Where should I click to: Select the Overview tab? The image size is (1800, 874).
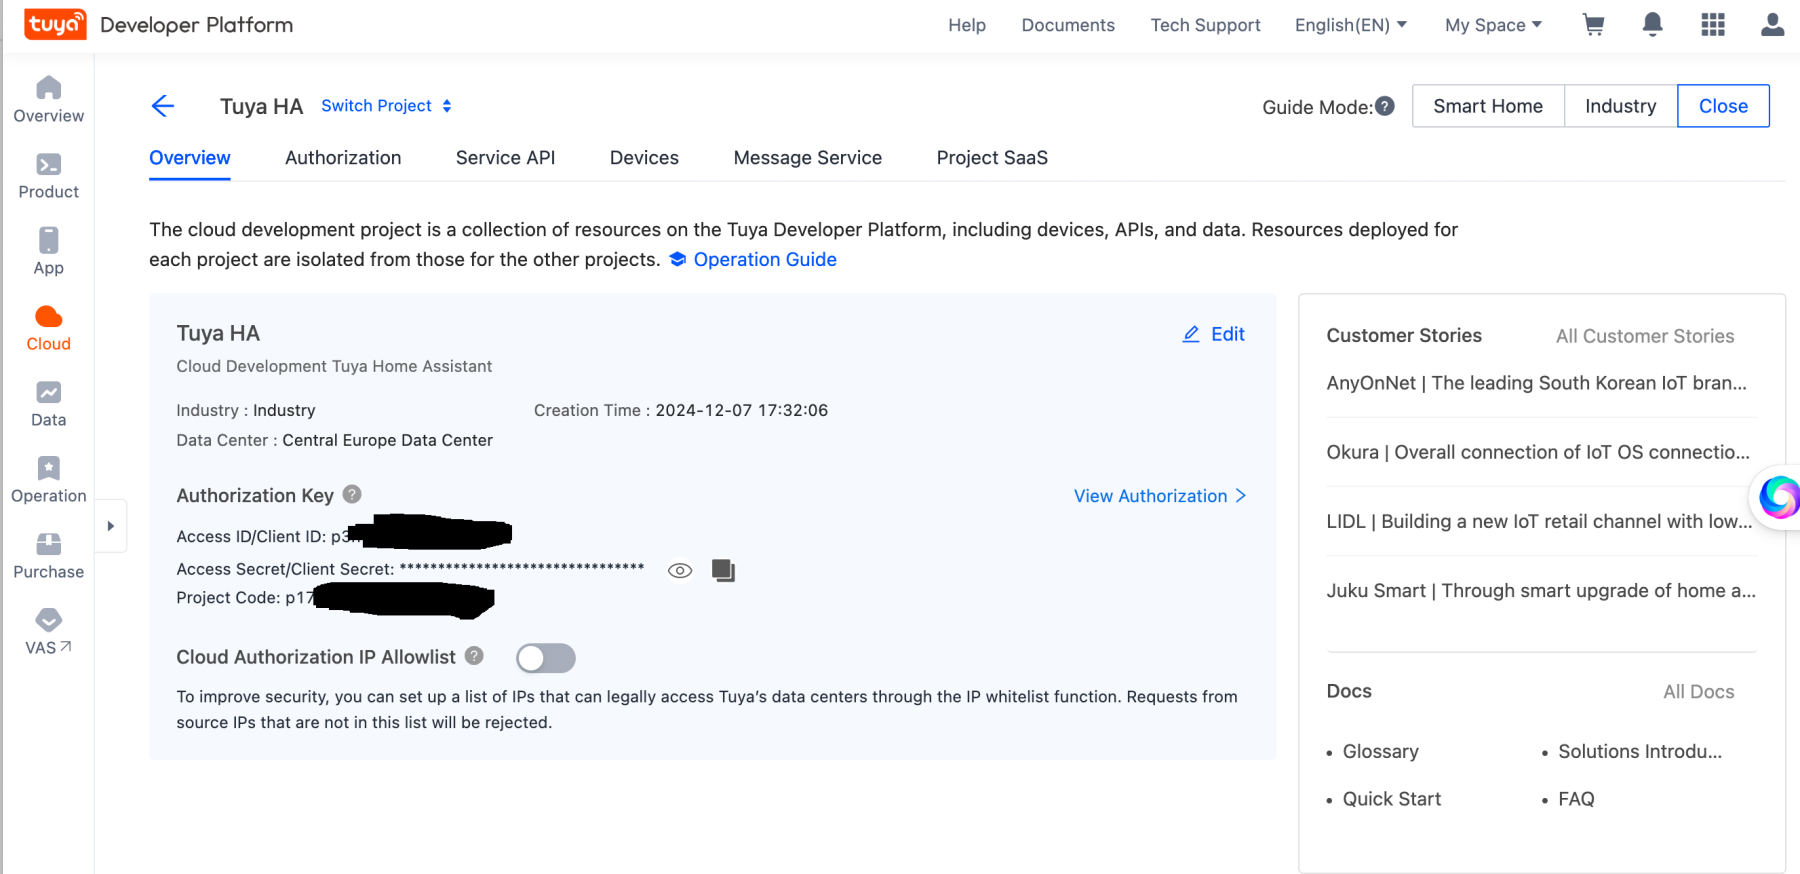pos(190,158)
